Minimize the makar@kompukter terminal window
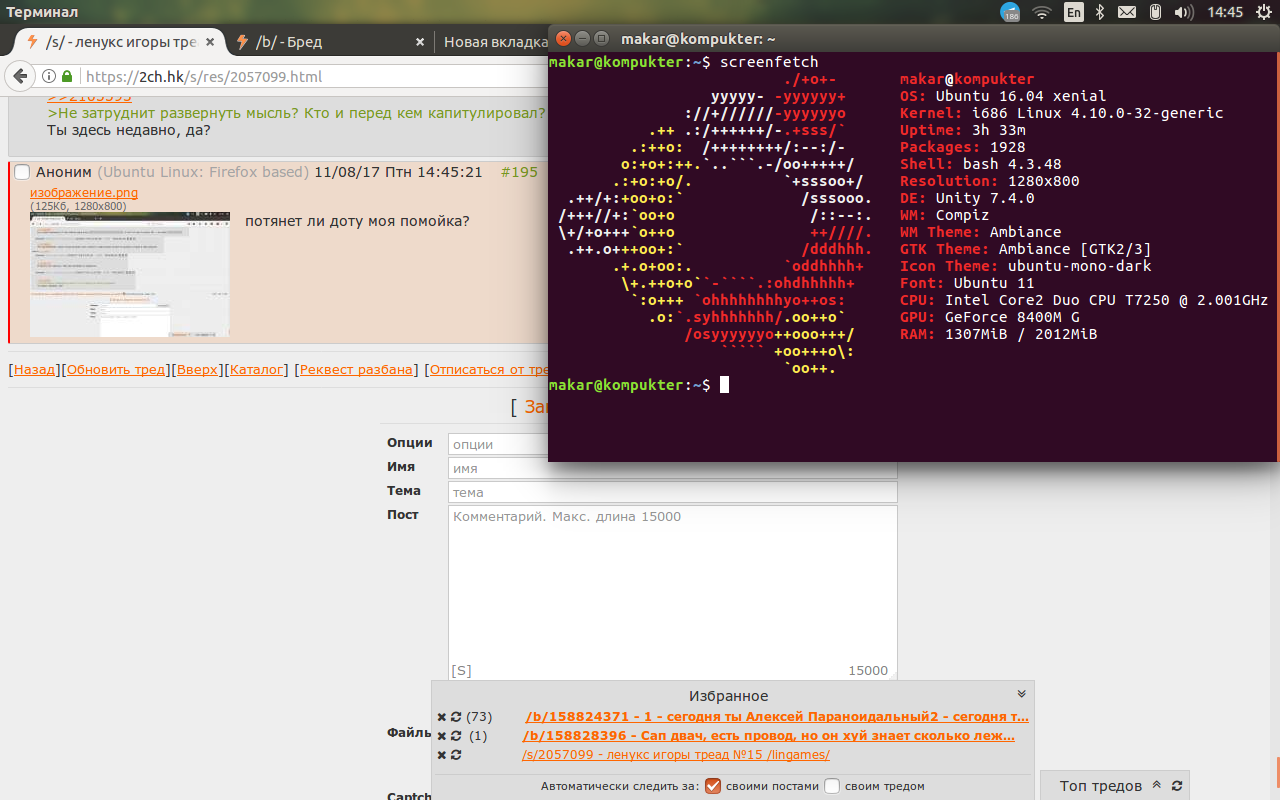Viewport: 1280px width, 800px height. [583, 38]
